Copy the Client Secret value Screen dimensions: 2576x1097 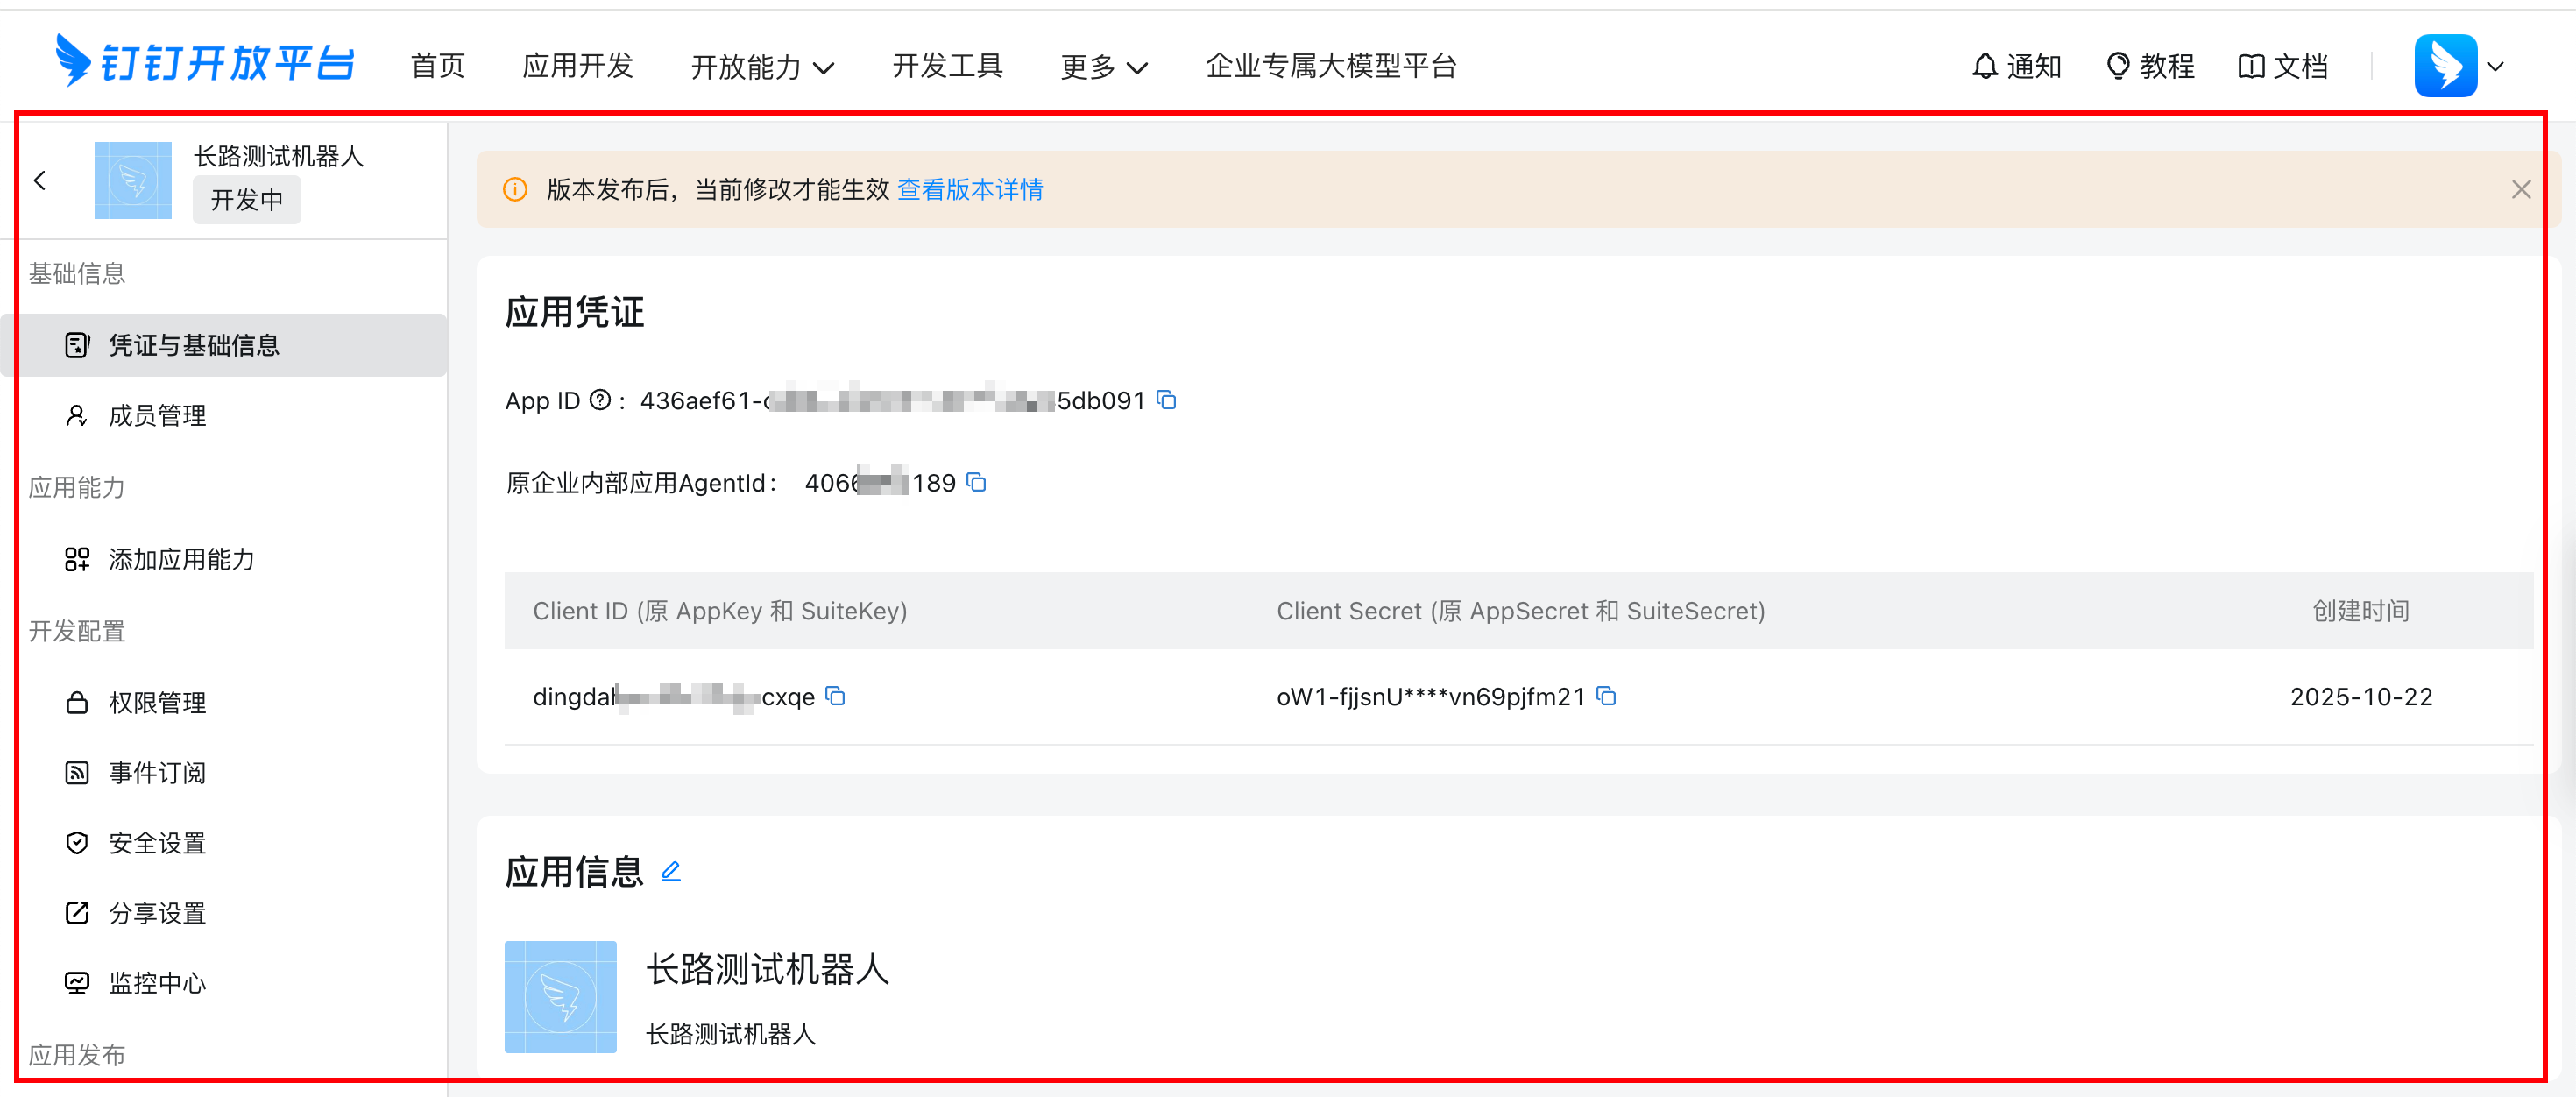[x=1606, y=696]
